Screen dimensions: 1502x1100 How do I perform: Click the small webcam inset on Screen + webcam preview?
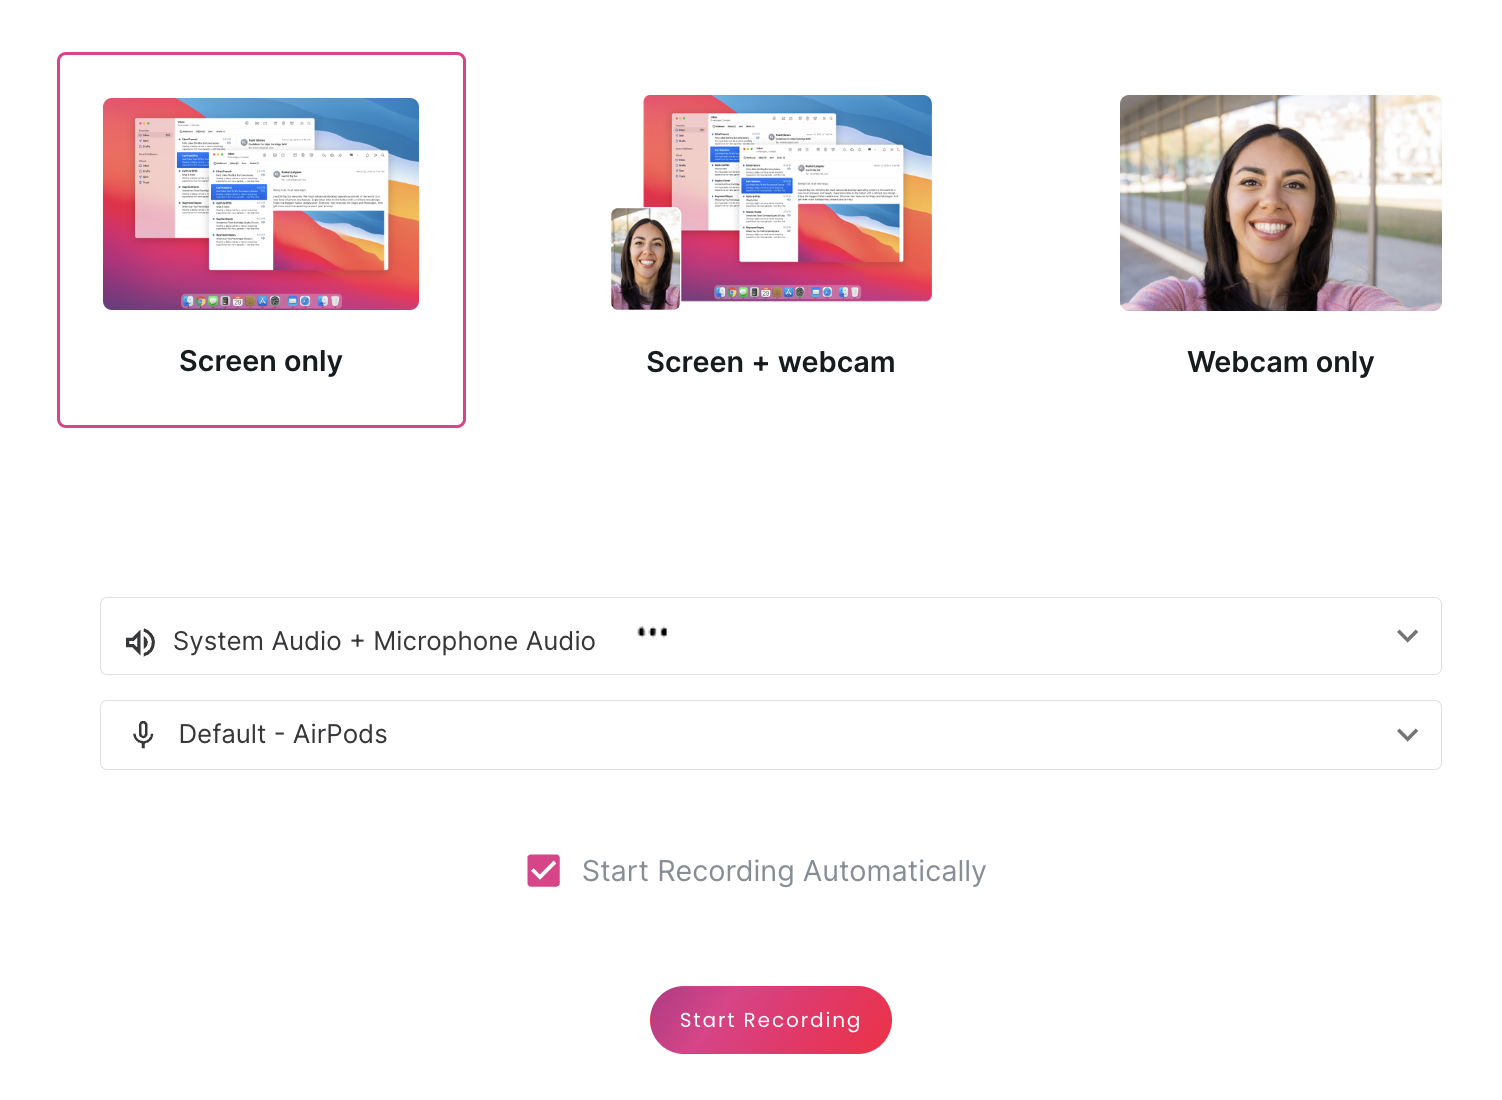(x=646, y=259)
